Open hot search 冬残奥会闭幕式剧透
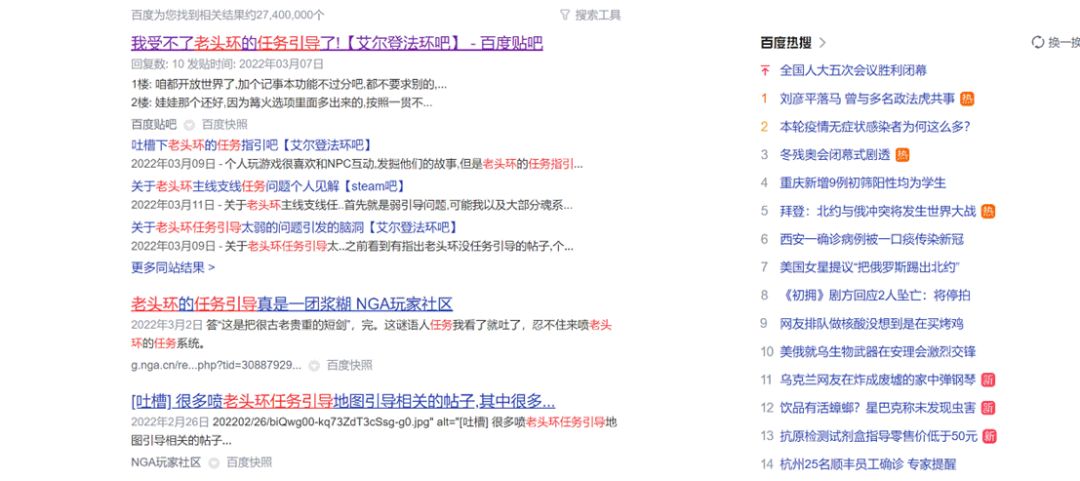1080x481 pixels. [x=835, y=155]
